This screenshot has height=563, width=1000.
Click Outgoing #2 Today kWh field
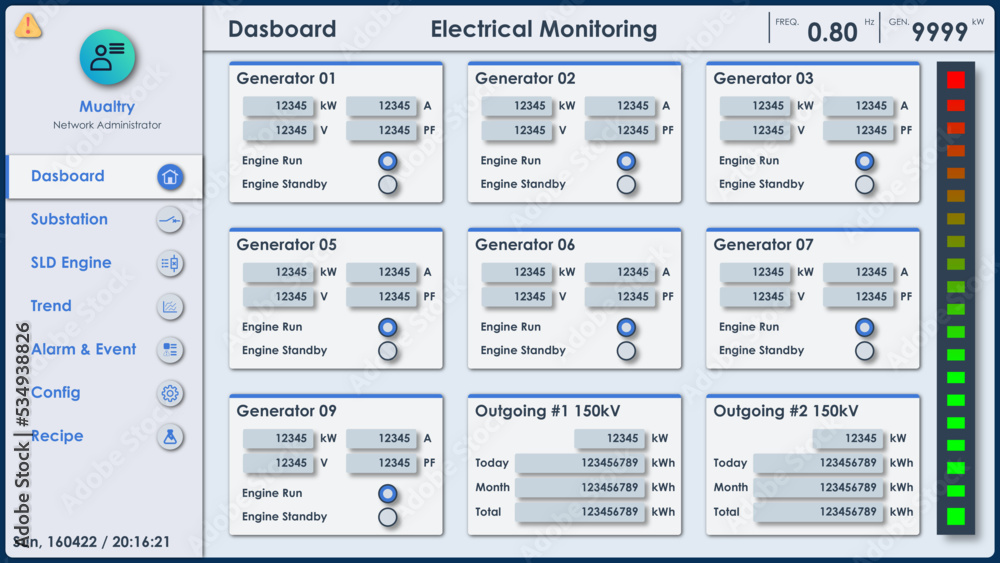click(x=818, y=463)
